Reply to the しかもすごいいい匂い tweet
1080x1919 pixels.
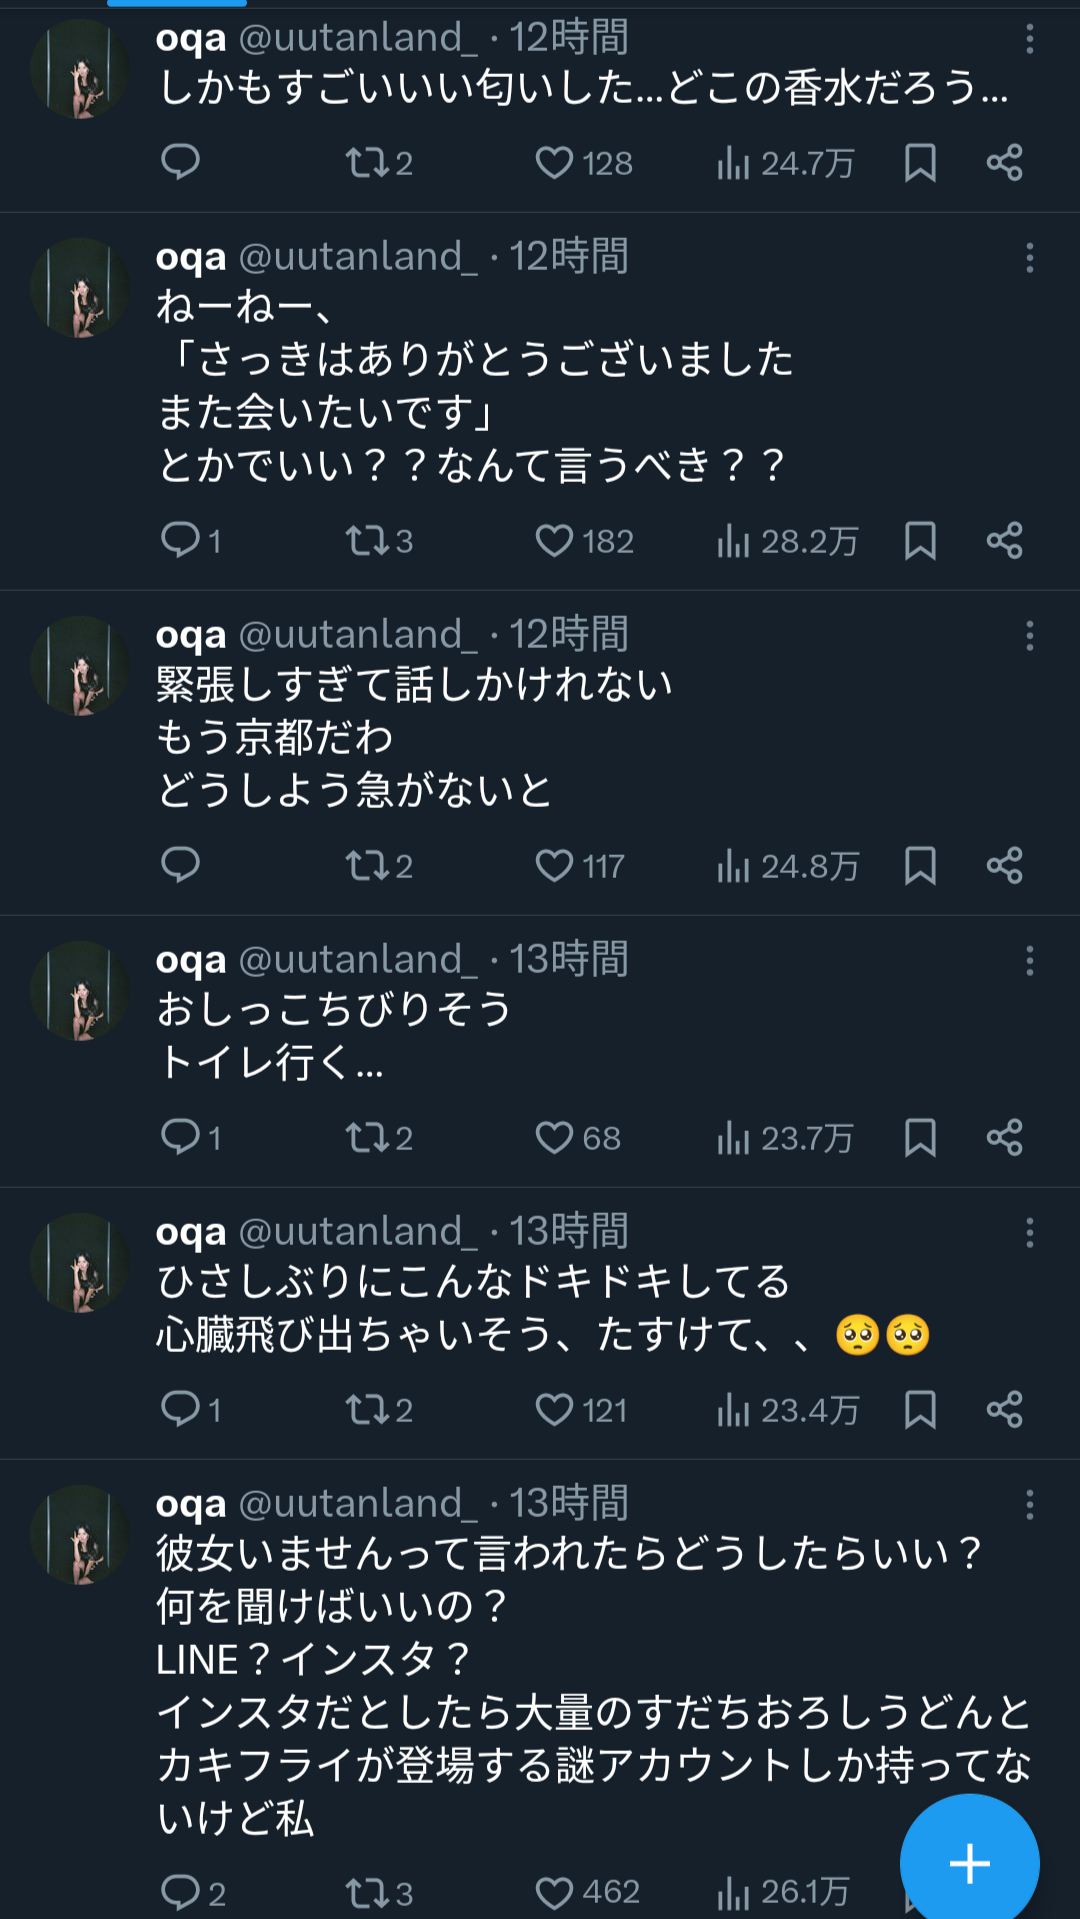coord(181,162)
